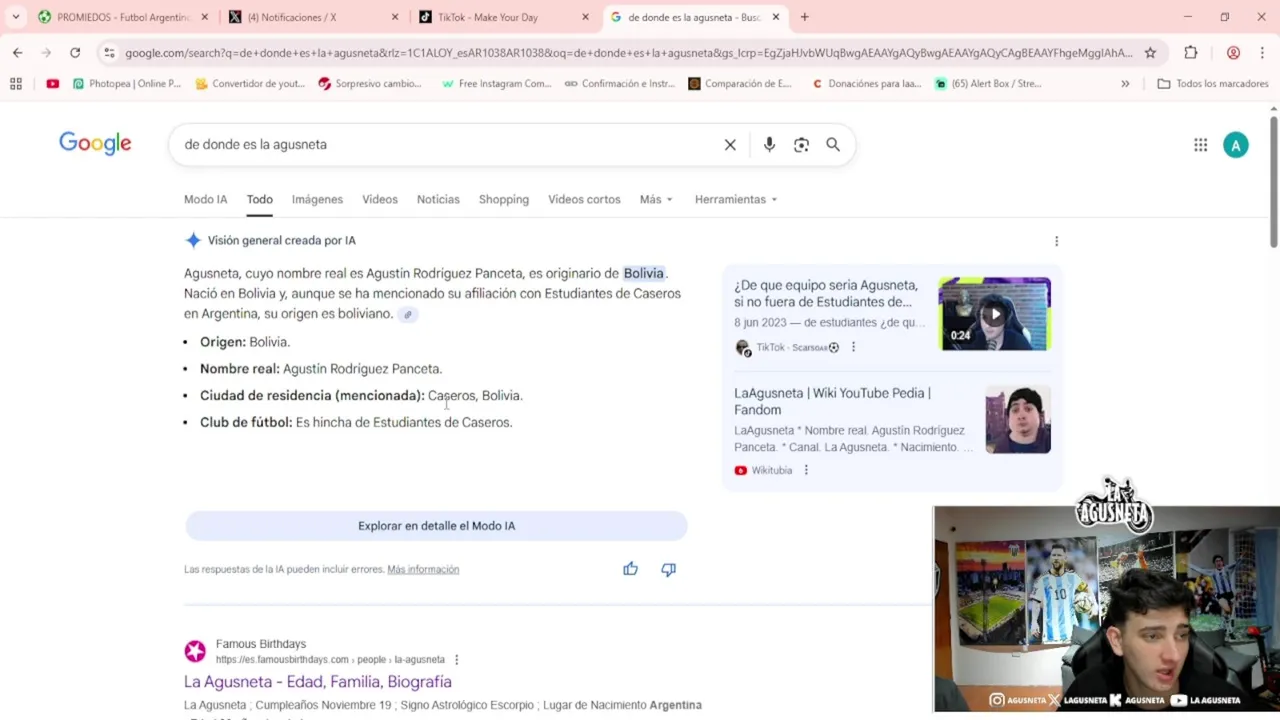The height and width of the screenshot is (720, 1280).
Task: Start voice search with microphone icon
Action: tap(769, 145)
